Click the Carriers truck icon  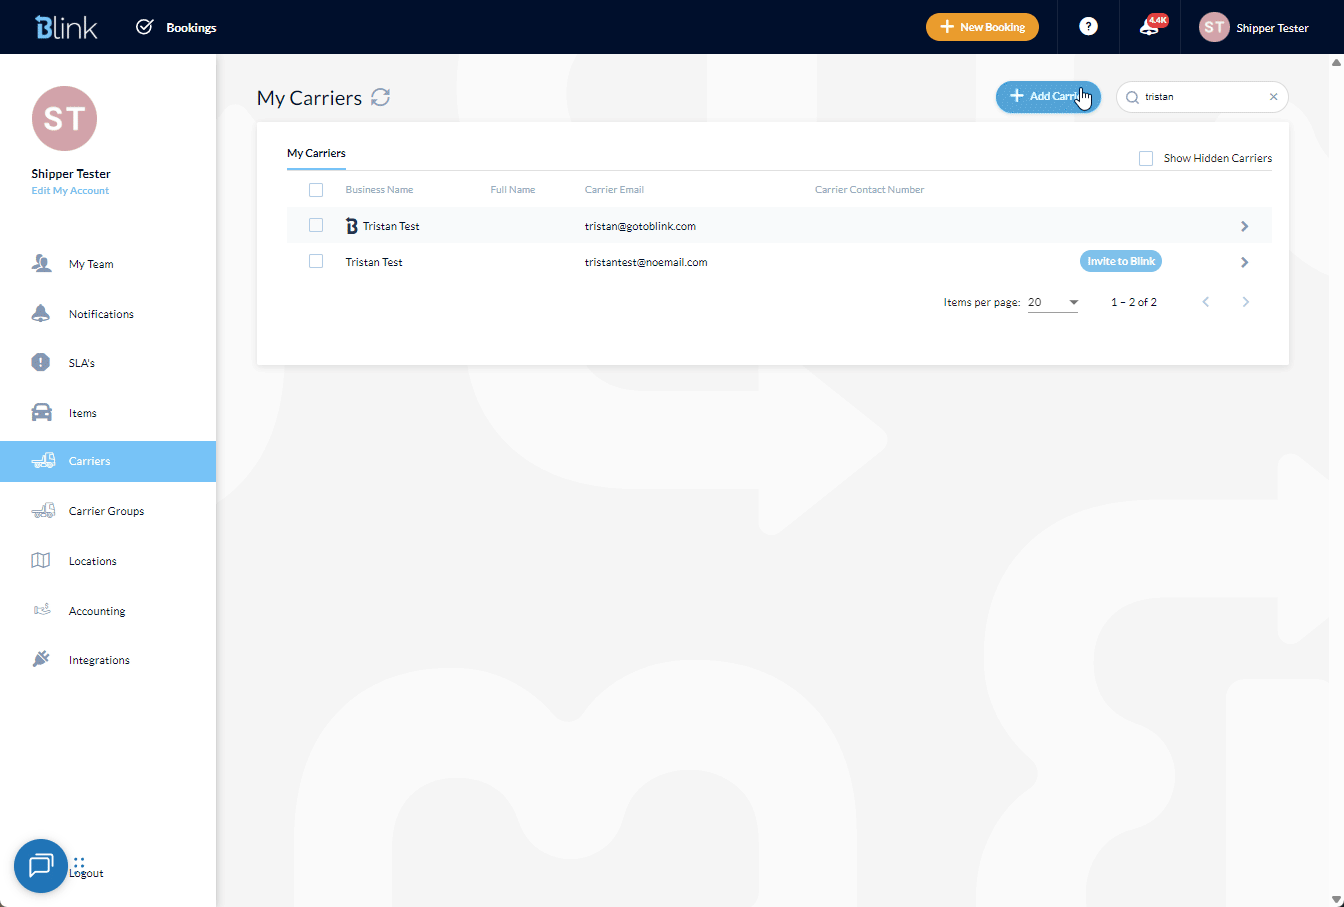pos(42,461)
